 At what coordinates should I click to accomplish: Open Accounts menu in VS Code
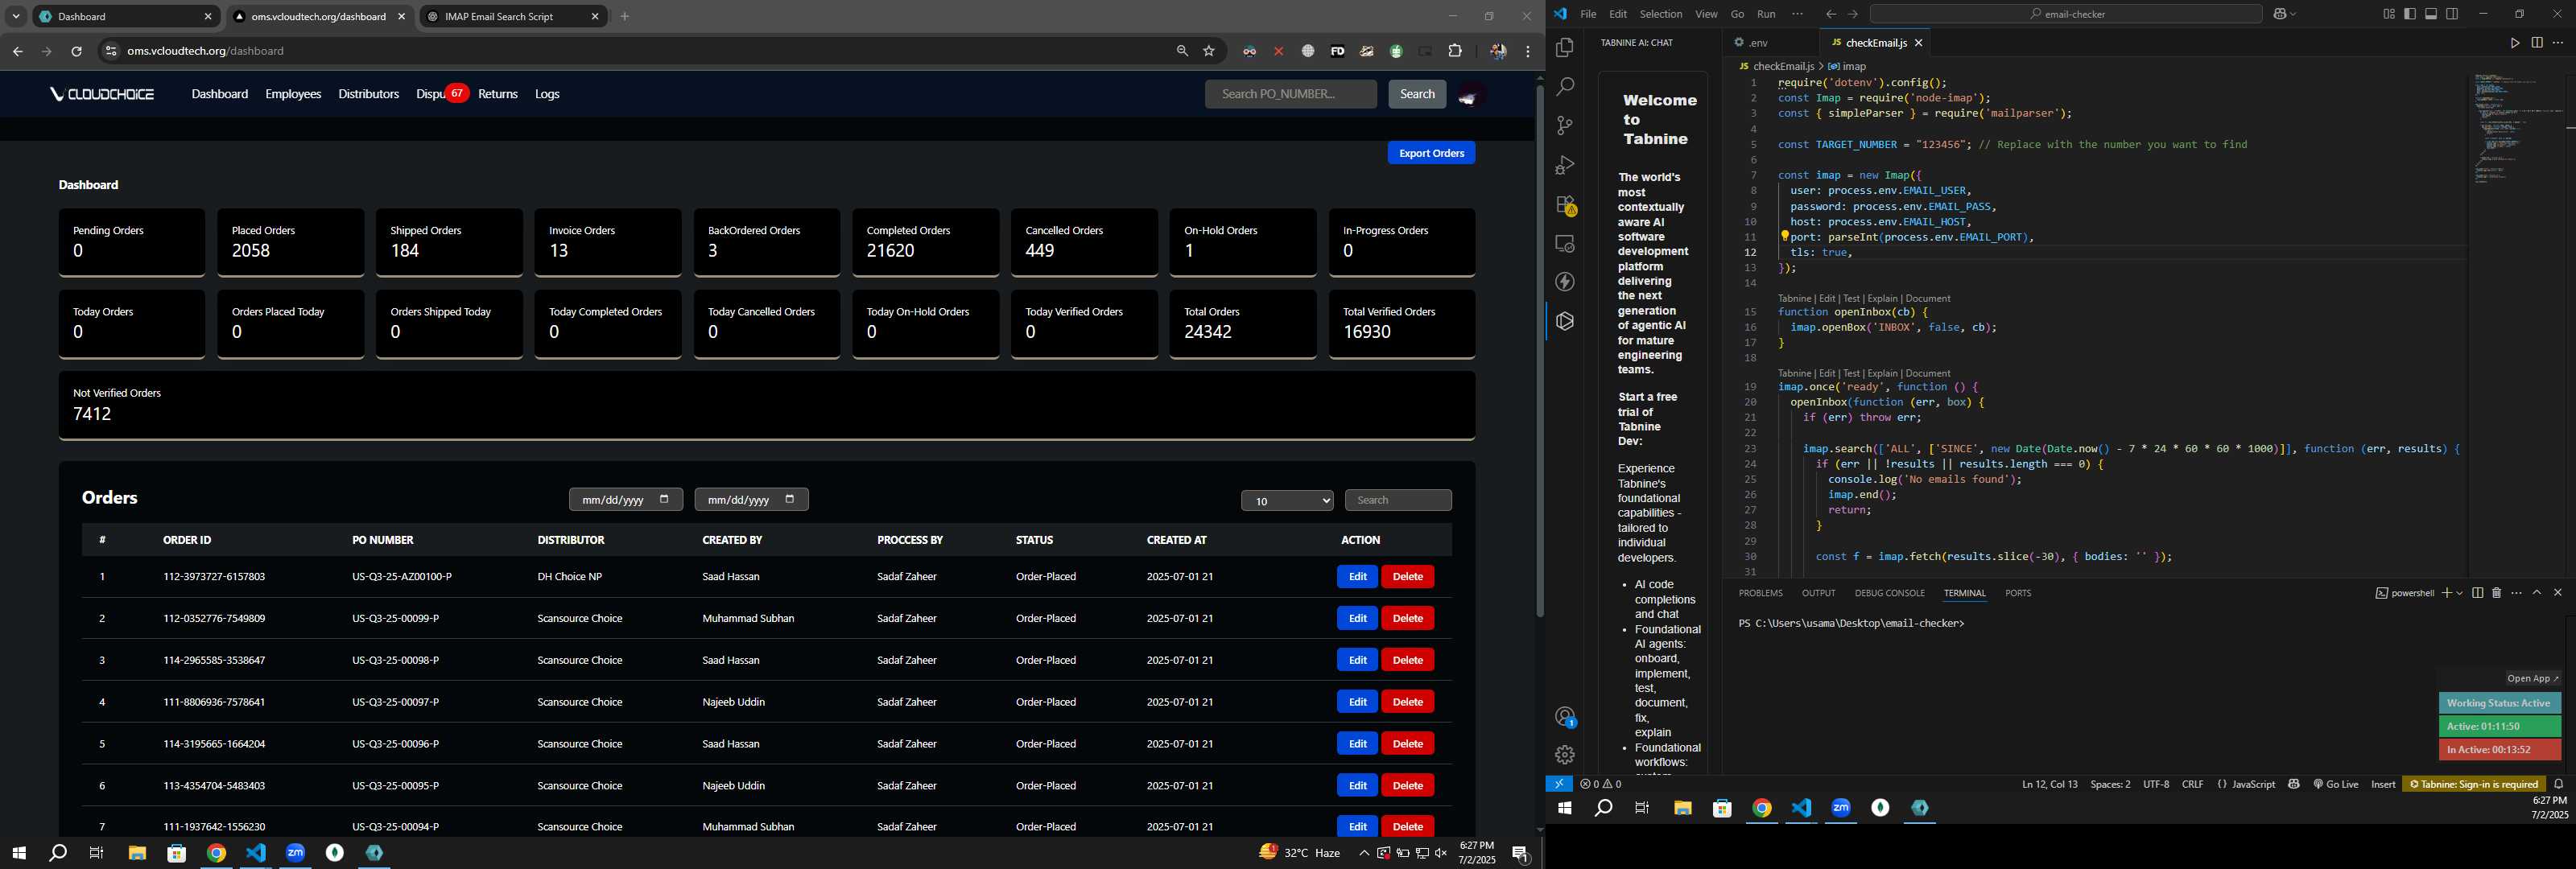[1565, 717]
